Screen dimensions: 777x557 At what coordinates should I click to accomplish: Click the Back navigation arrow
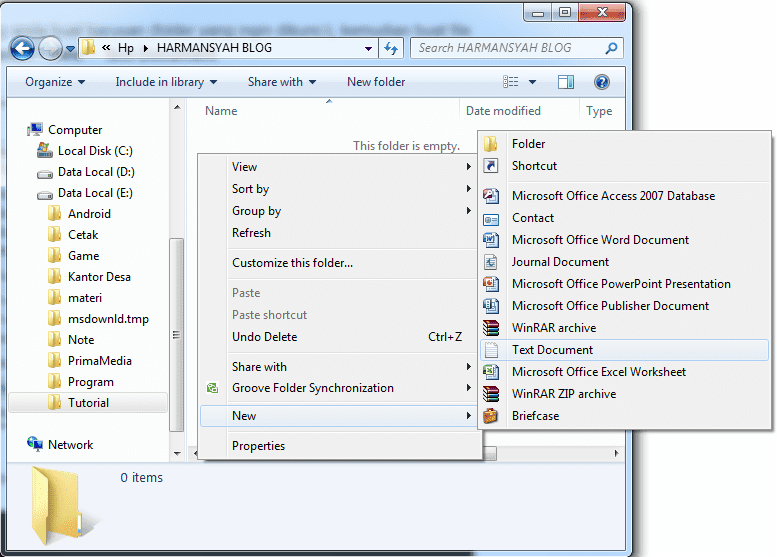pos(22,49)
